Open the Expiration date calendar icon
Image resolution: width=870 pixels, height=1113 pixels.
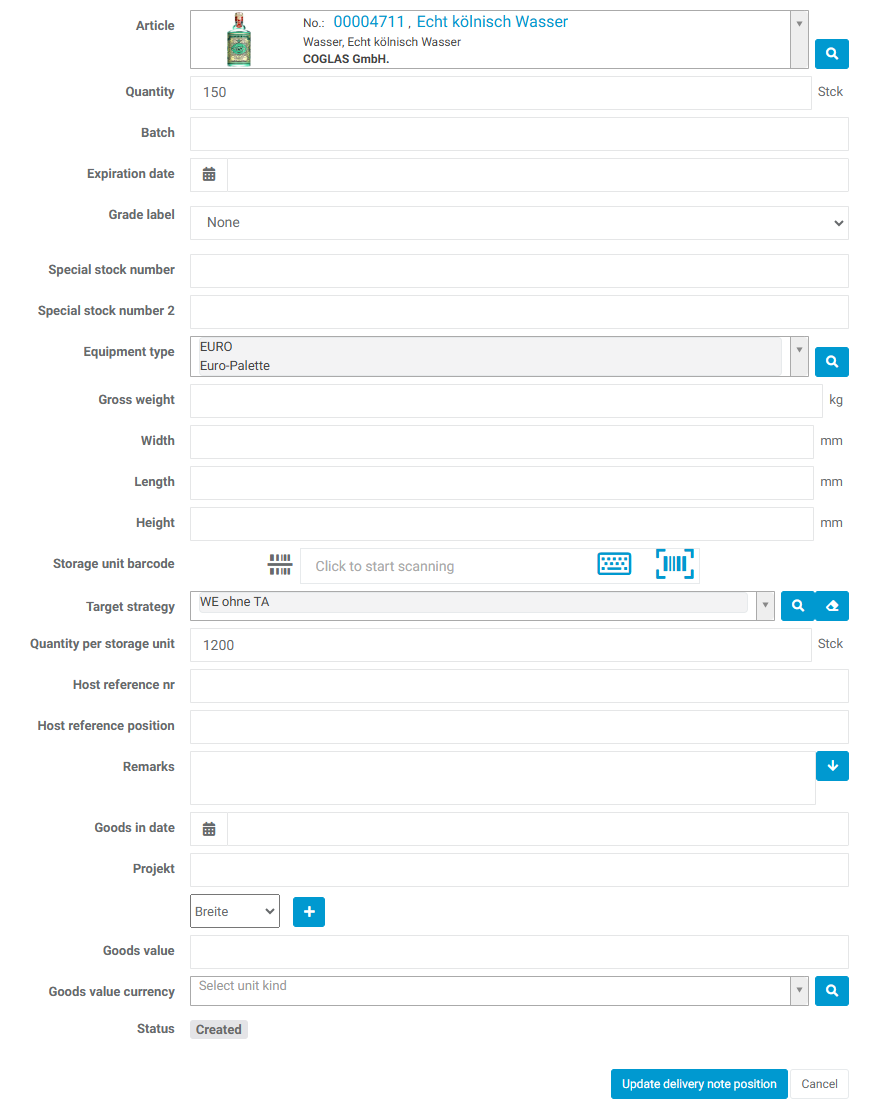tap(209, 175)
